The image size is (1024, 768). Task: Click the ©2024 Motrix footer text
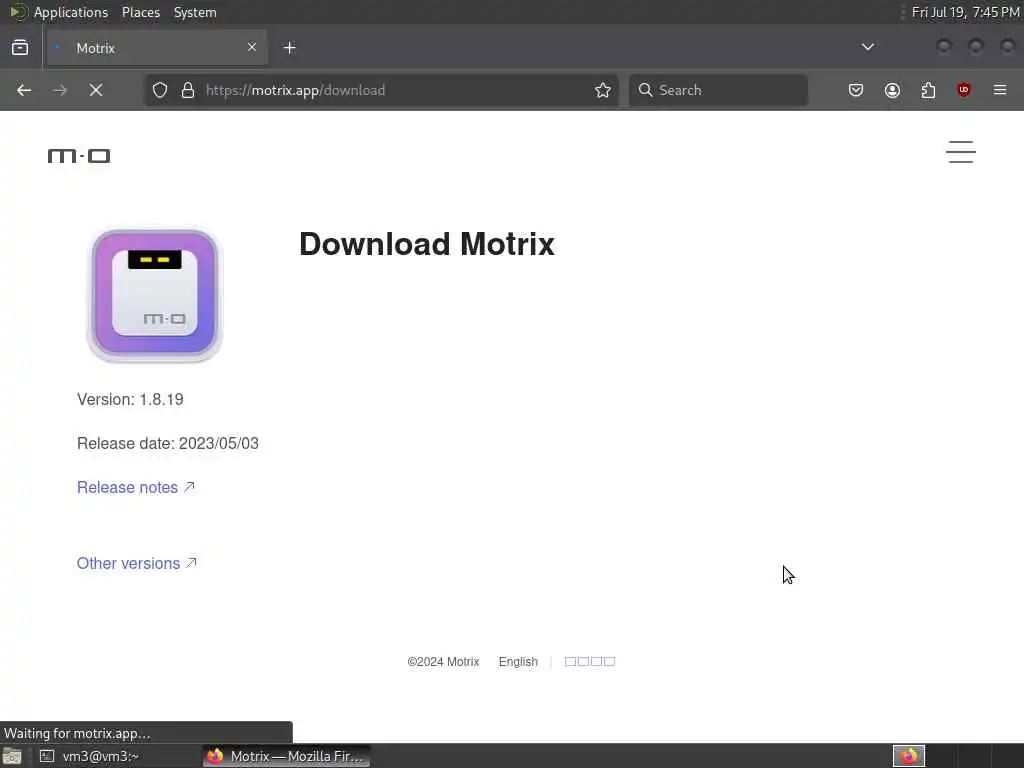[443, 662]
